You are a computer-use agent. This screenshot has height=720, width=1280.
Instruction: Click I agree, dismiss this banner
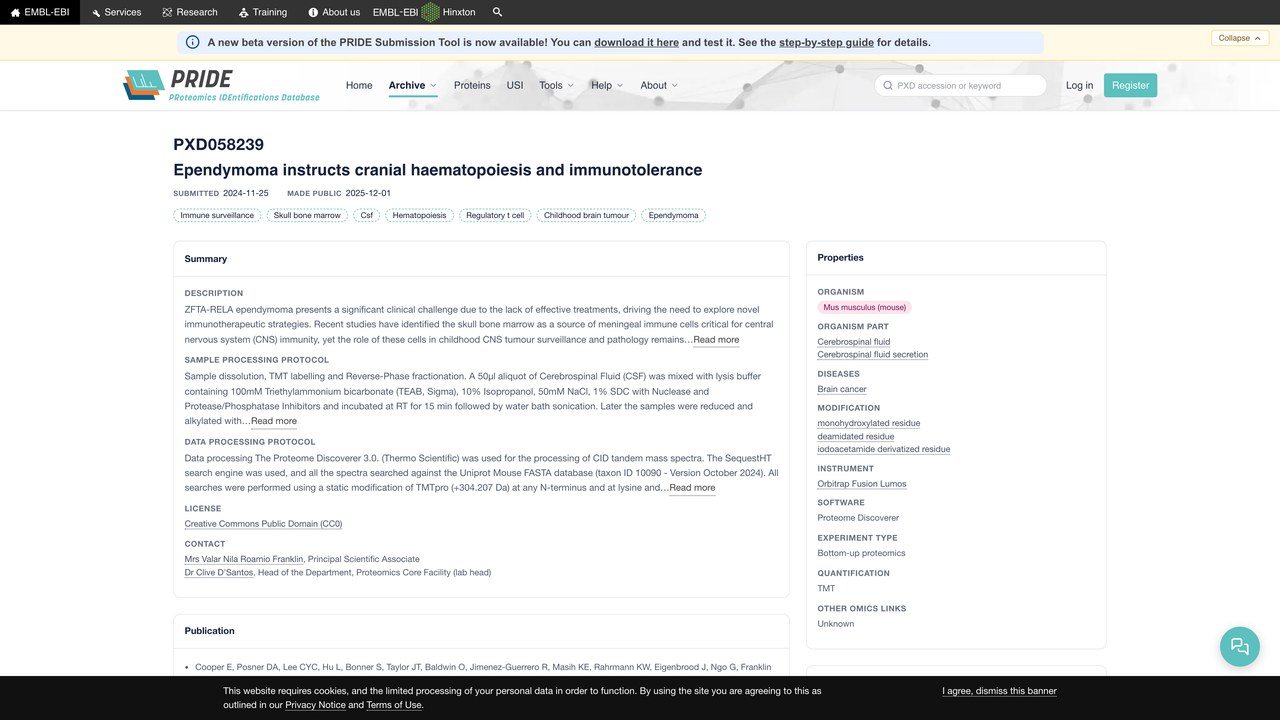click(x=999, y=691)
